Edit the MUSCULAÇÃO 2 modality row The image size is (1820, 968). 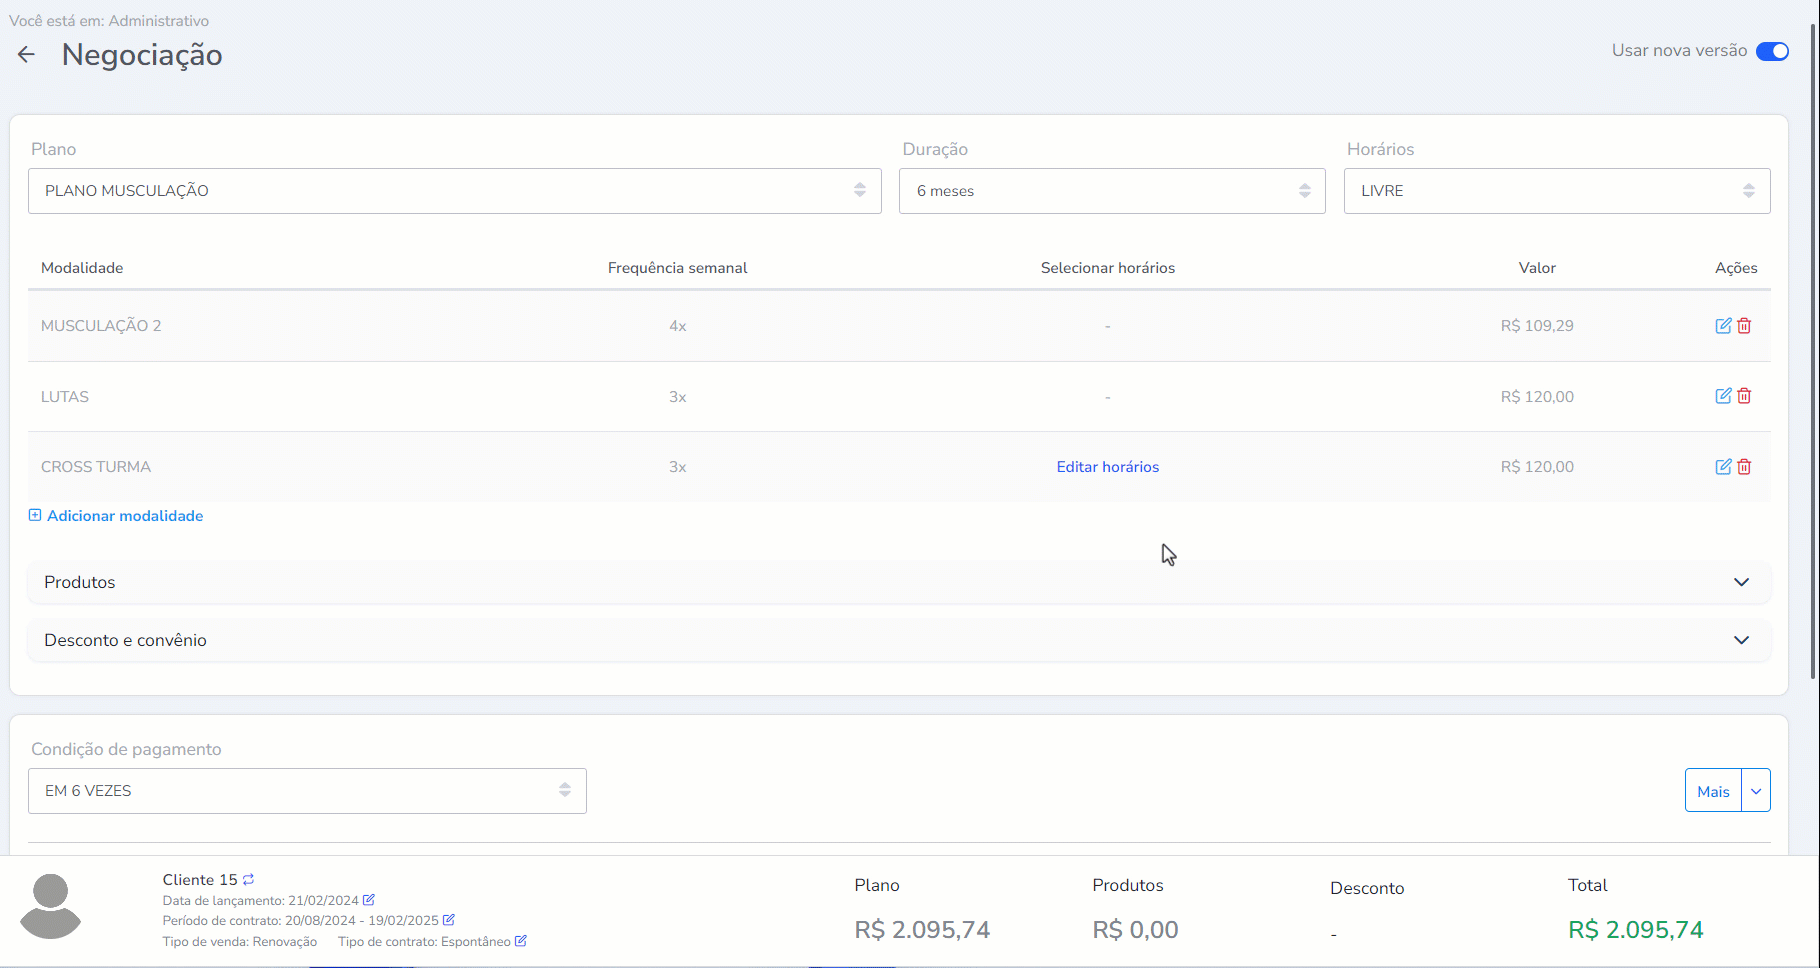click(1723, 326)
